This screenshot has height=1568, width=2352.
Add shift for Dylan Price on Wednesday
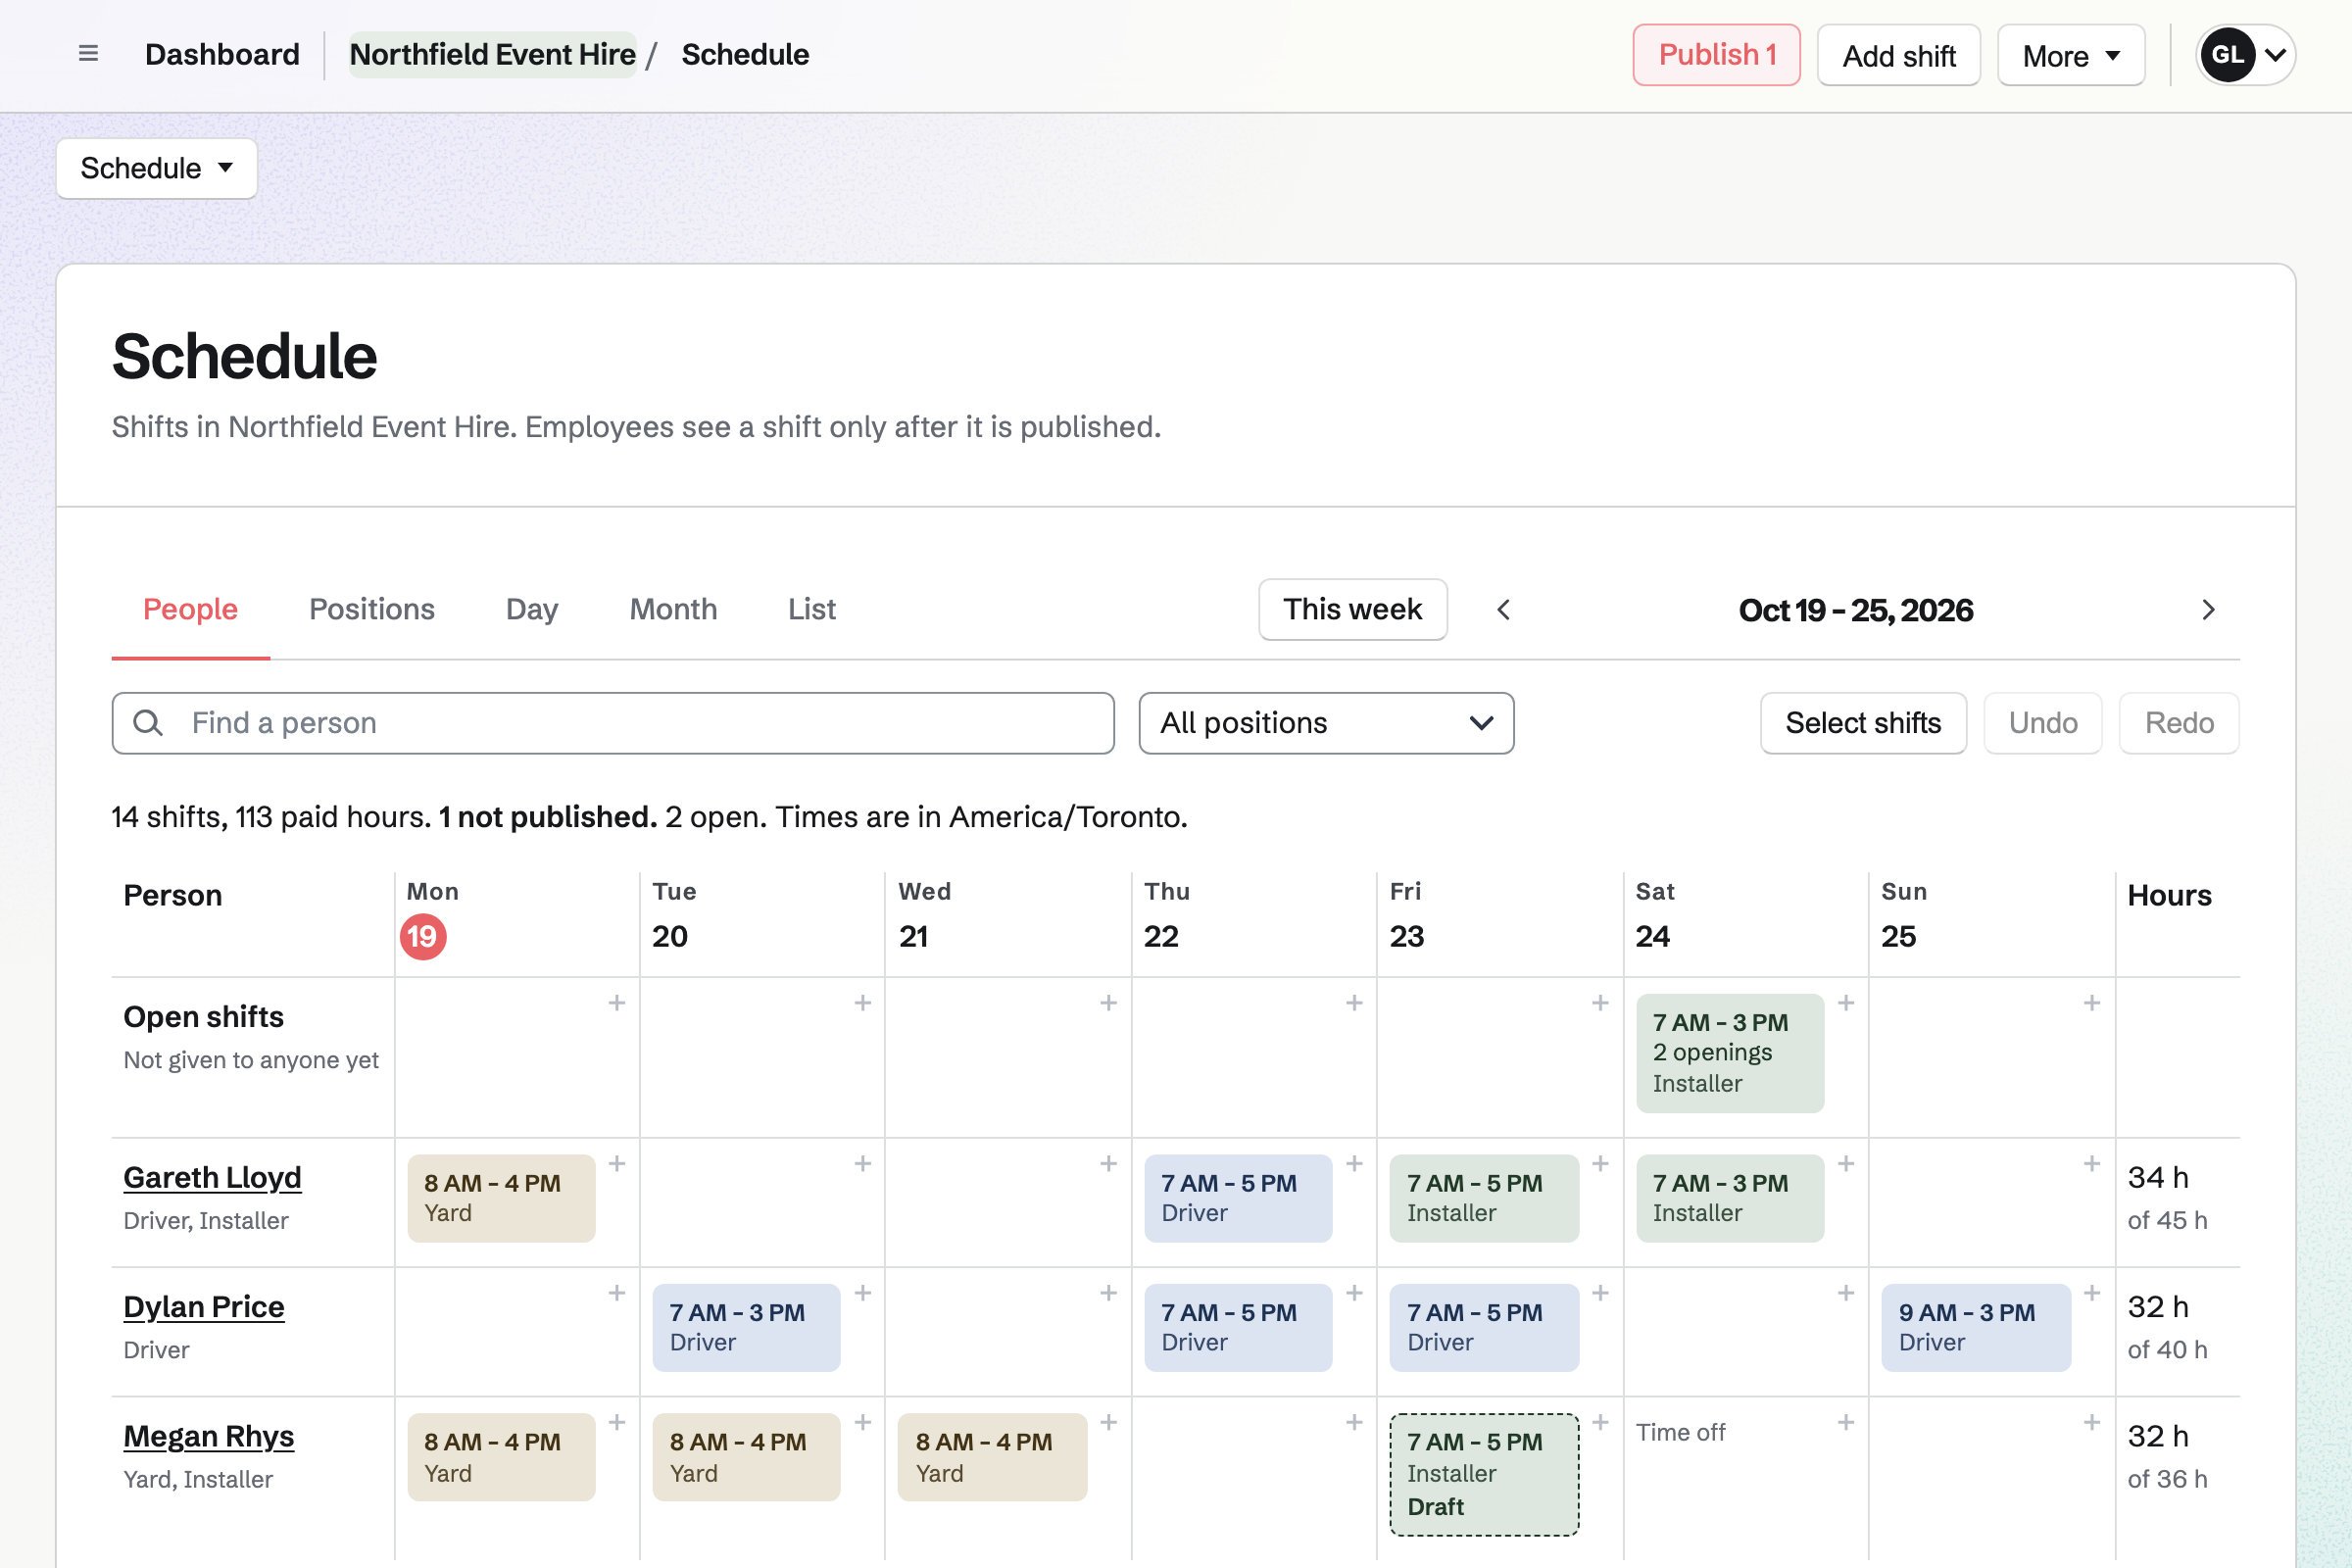coord(1109,1293)
